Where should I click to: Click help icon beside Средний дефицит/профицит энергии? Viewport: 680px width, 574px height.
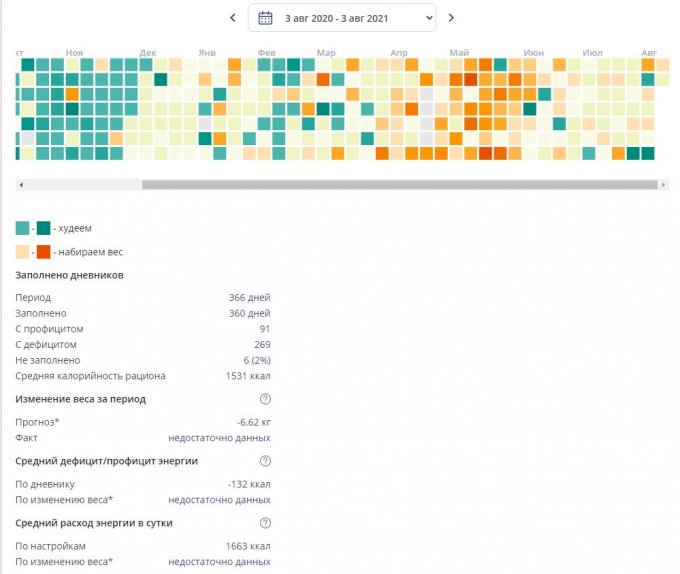(265, 461)
